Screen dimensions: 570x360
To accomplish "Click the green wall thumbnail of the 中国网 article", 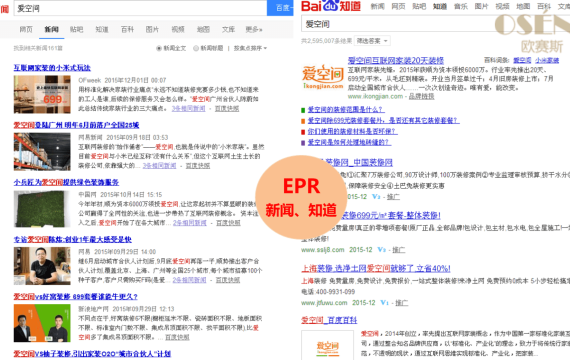I will pyautogui.click(x=42, y=209).
